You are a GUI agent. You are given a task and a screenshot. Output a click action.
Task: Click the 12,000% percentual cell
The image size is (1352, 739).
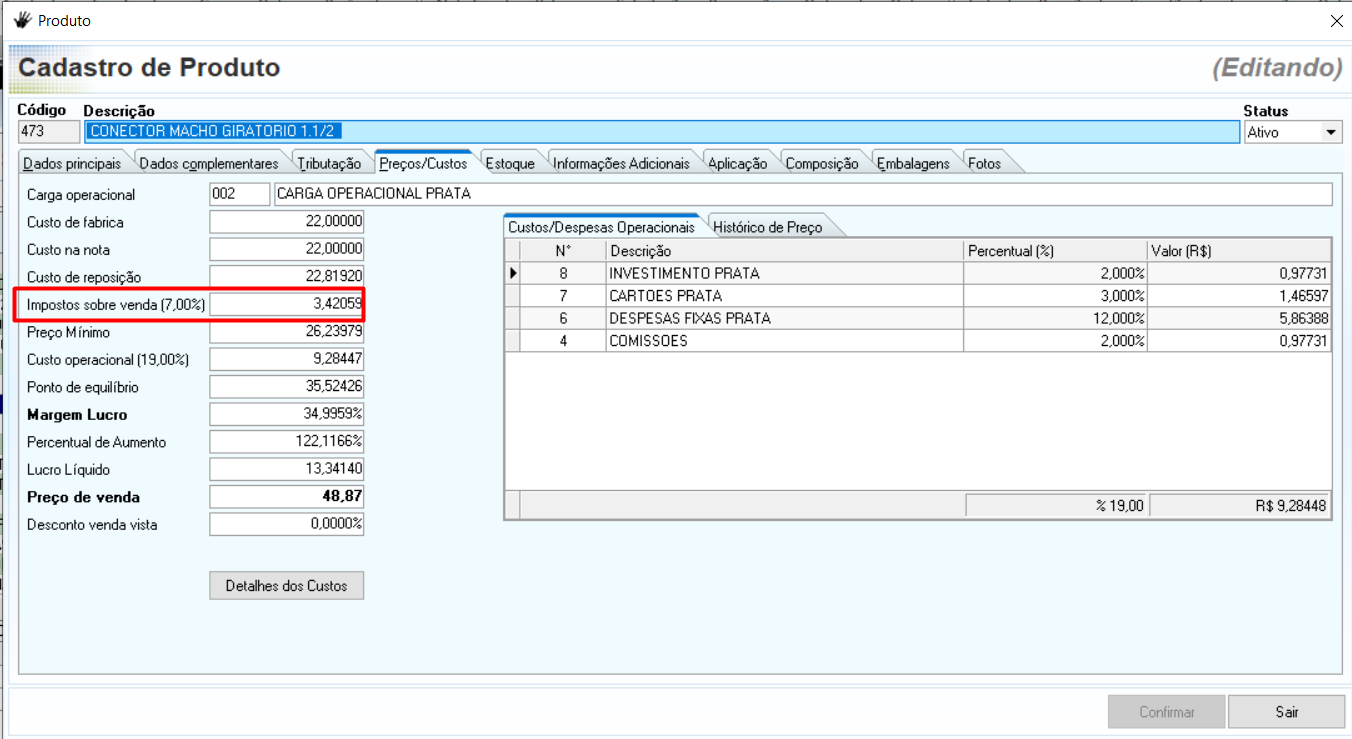(x=1056, y=318)
